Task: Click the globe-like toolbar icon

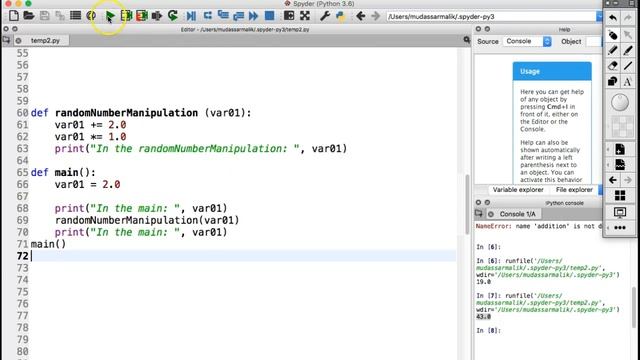Action: point(91,16)
